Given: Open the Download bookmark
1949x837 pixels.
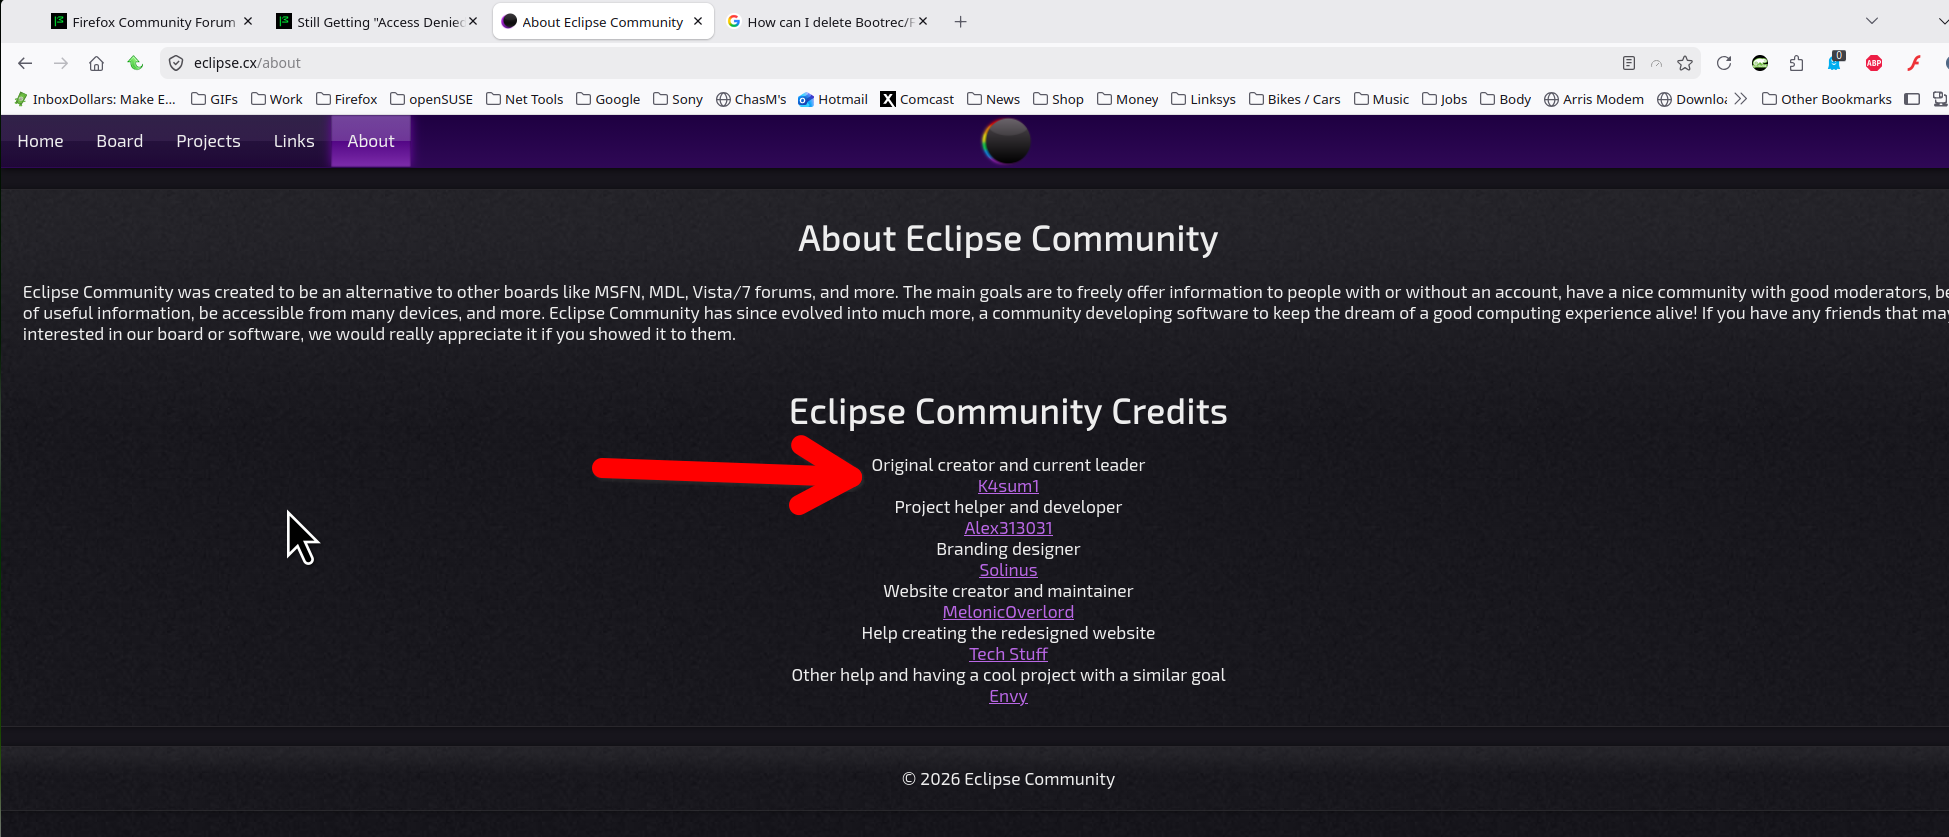Looking at the screenshot, I should pos(1692,99).
